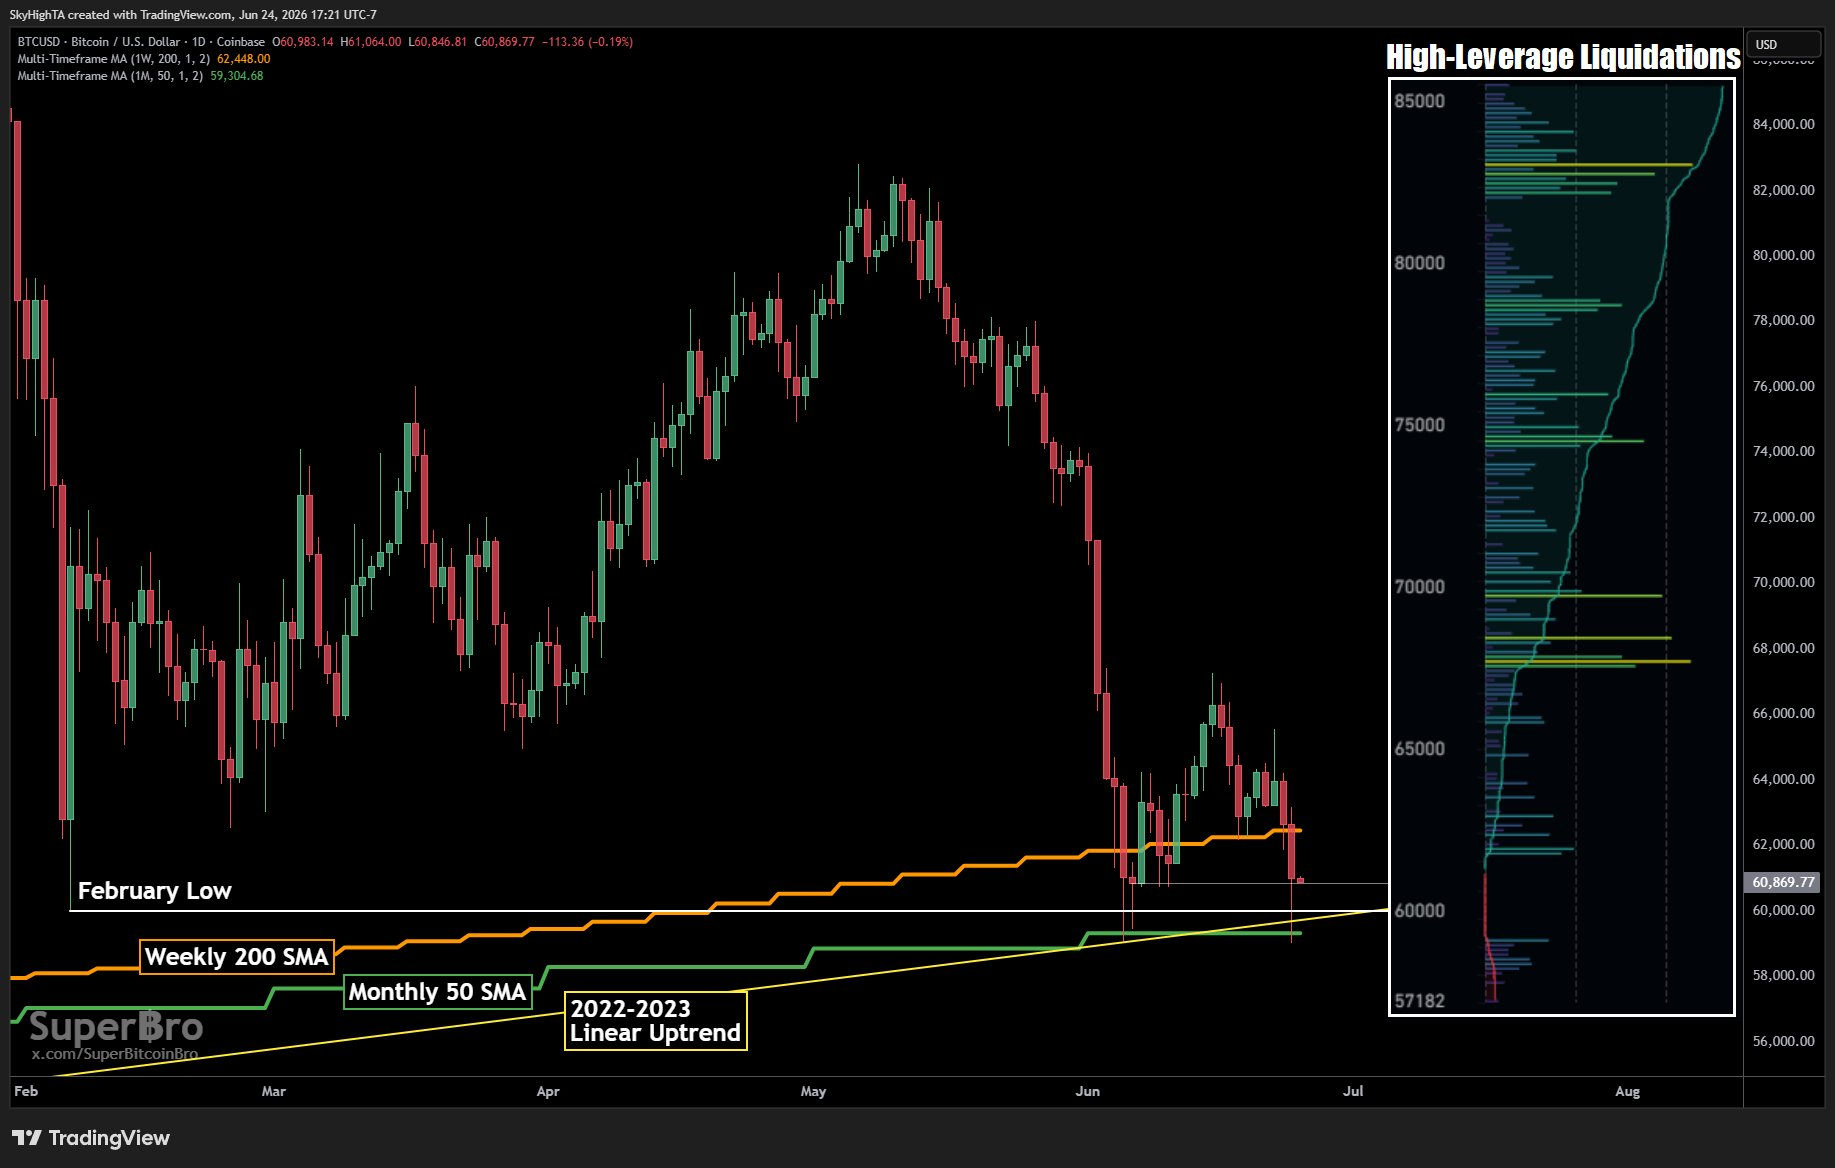Click the 'Jul' label on time axis

pyautogui.click(x=1353, y=1091)
